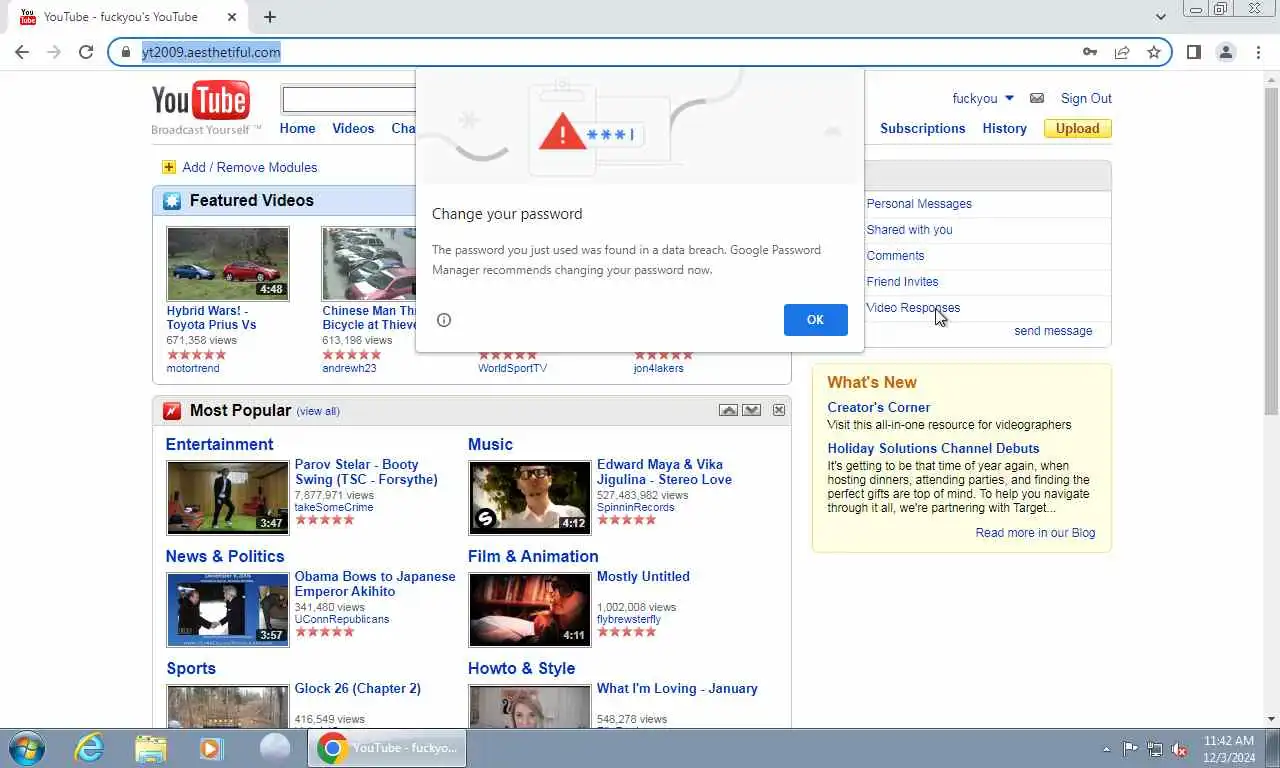The width and height of the screenshot is (1280, 768).
Task: Open File Explorer folder in taskbar
Action: point(151,748)
